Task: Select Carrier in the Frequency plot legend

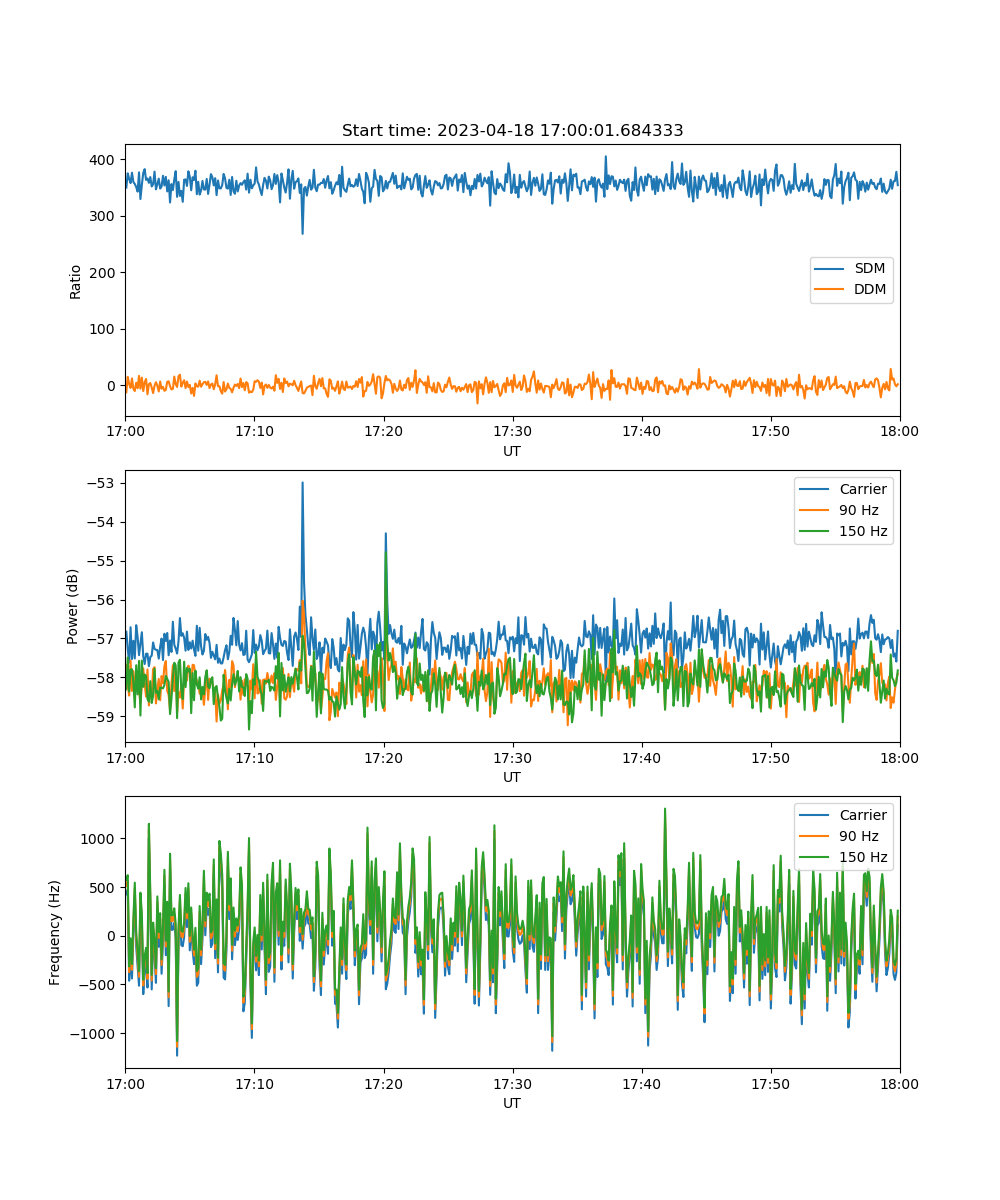Action: tap(863, 815)
